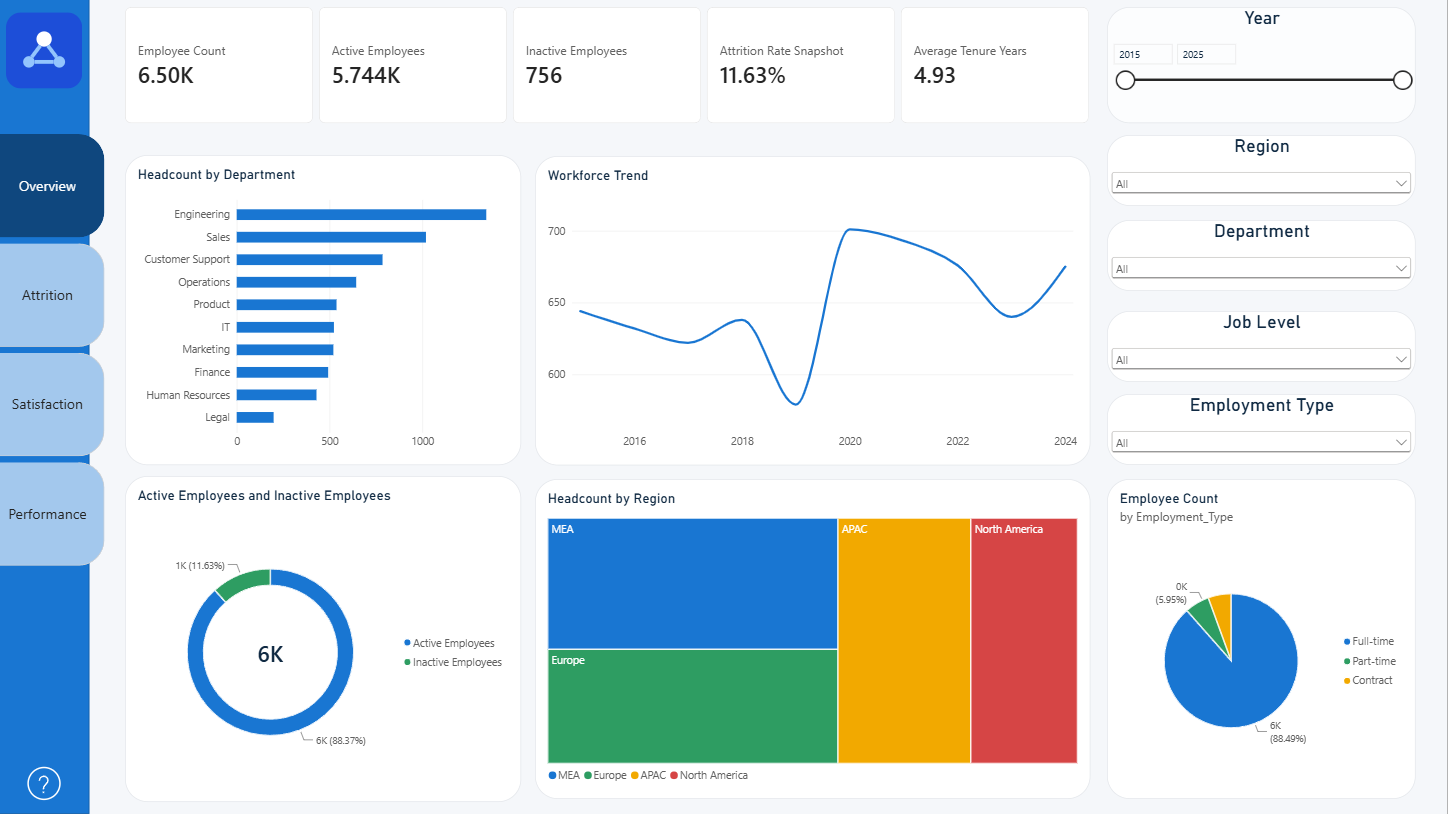Image resolution: width=1451 pixels, height=814 pixels.
Task: Select the Engineering bar in Headcount by Department
Action: [361, 214]
